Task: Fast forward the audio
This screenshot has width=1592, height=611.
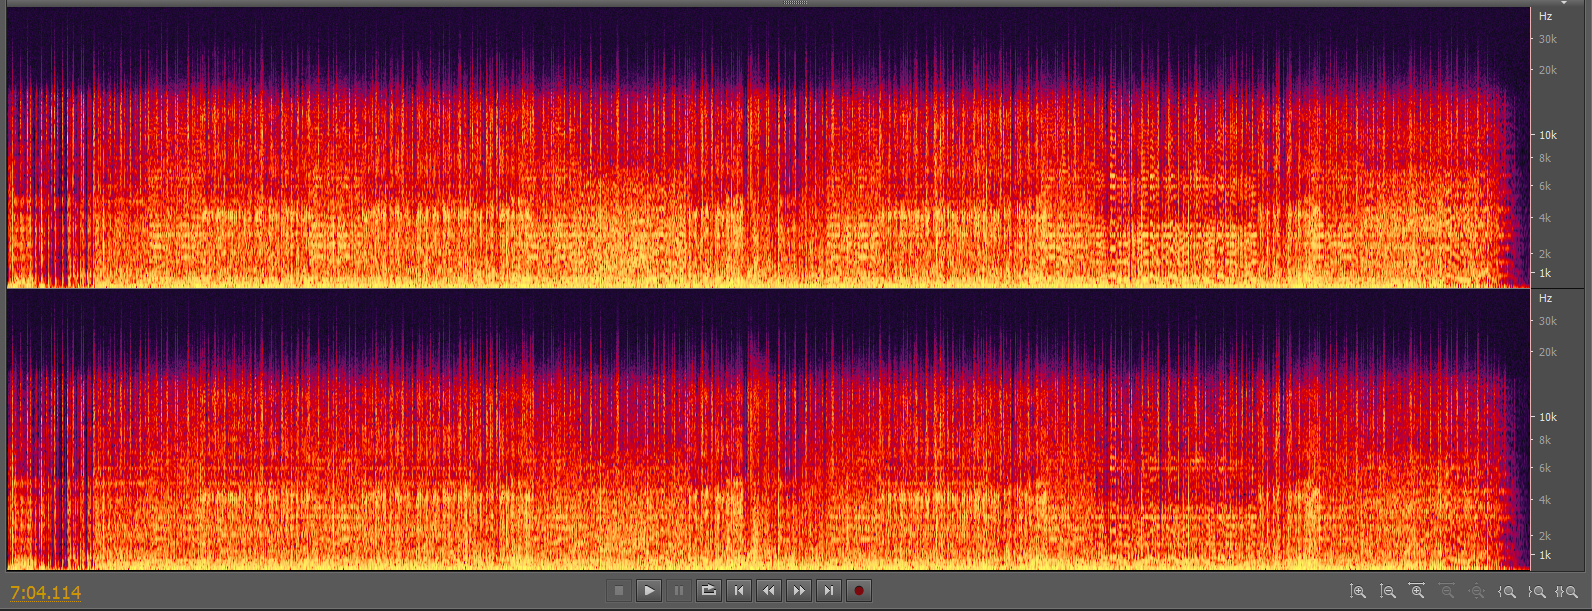Action: 799,591
